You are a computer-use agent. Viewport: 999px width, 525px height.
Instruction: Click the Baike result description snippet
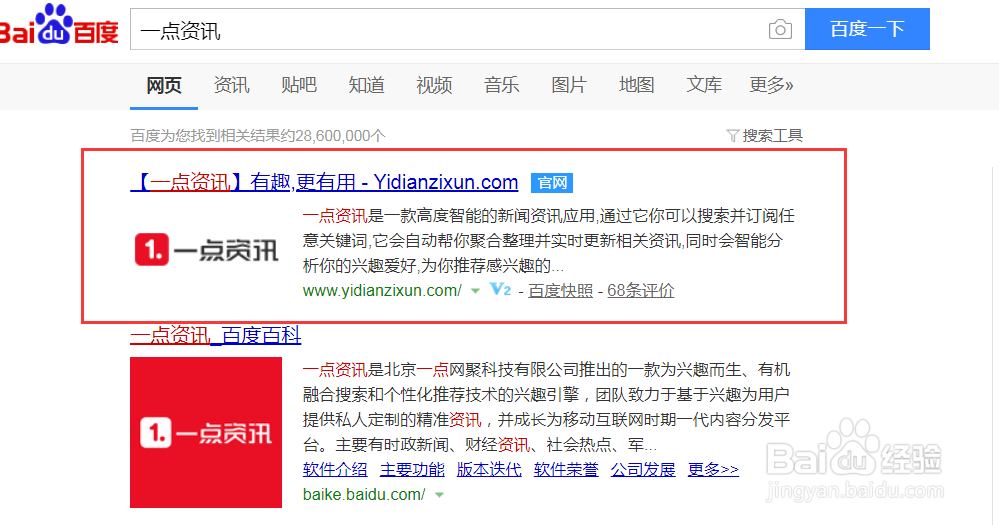547,407
